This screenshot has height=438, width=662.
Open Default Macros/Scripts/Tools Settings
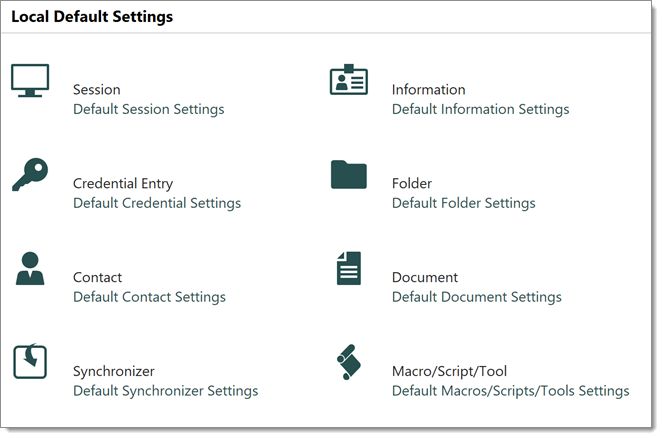pyautogui.click(x=510, y=391)
